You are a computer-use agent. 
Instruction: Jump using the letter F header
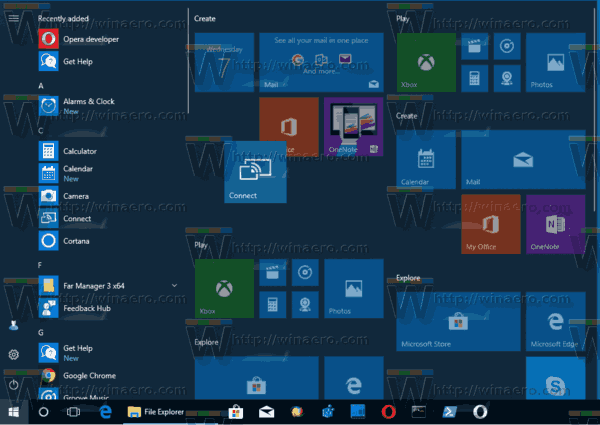coord(40,265)
